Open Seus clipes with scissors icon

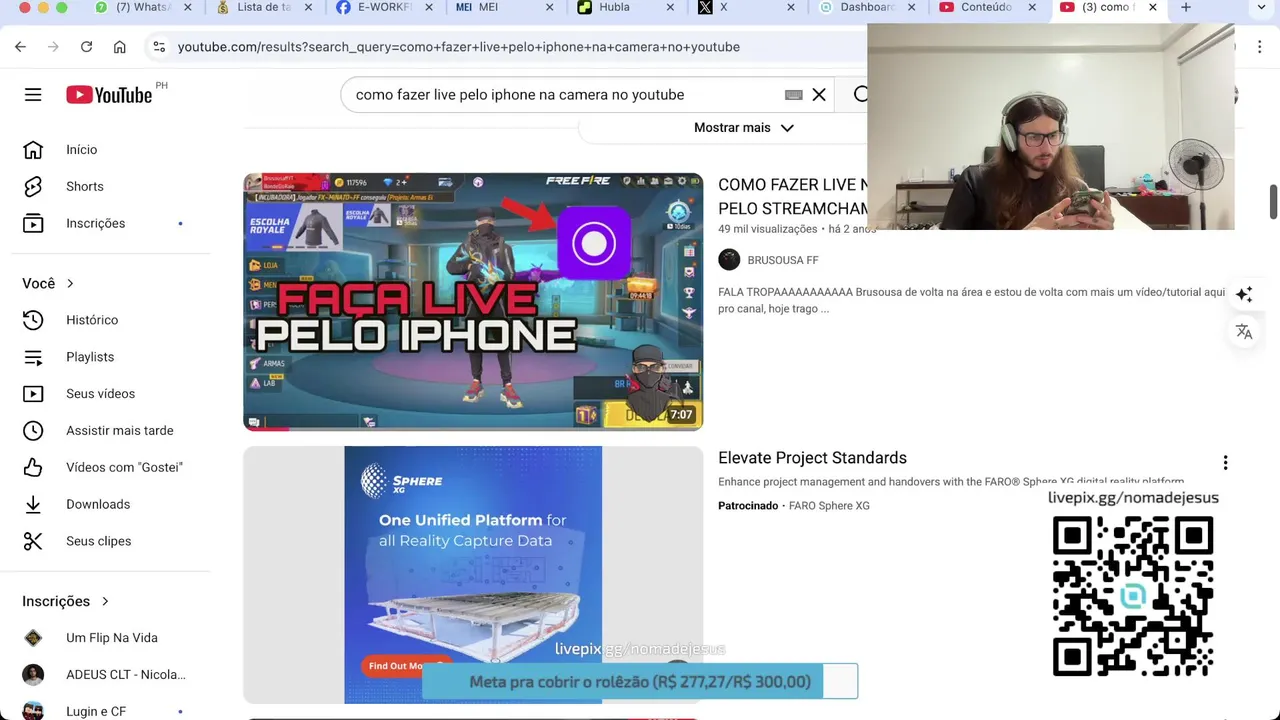pos(33,542)
